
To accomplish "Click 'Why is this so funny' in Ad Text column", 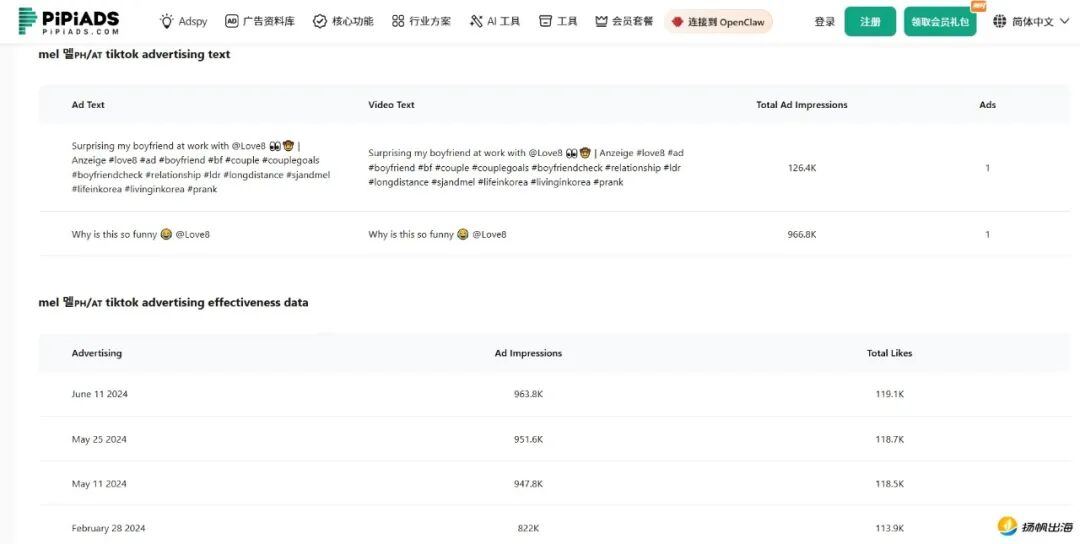I will 141,234.
